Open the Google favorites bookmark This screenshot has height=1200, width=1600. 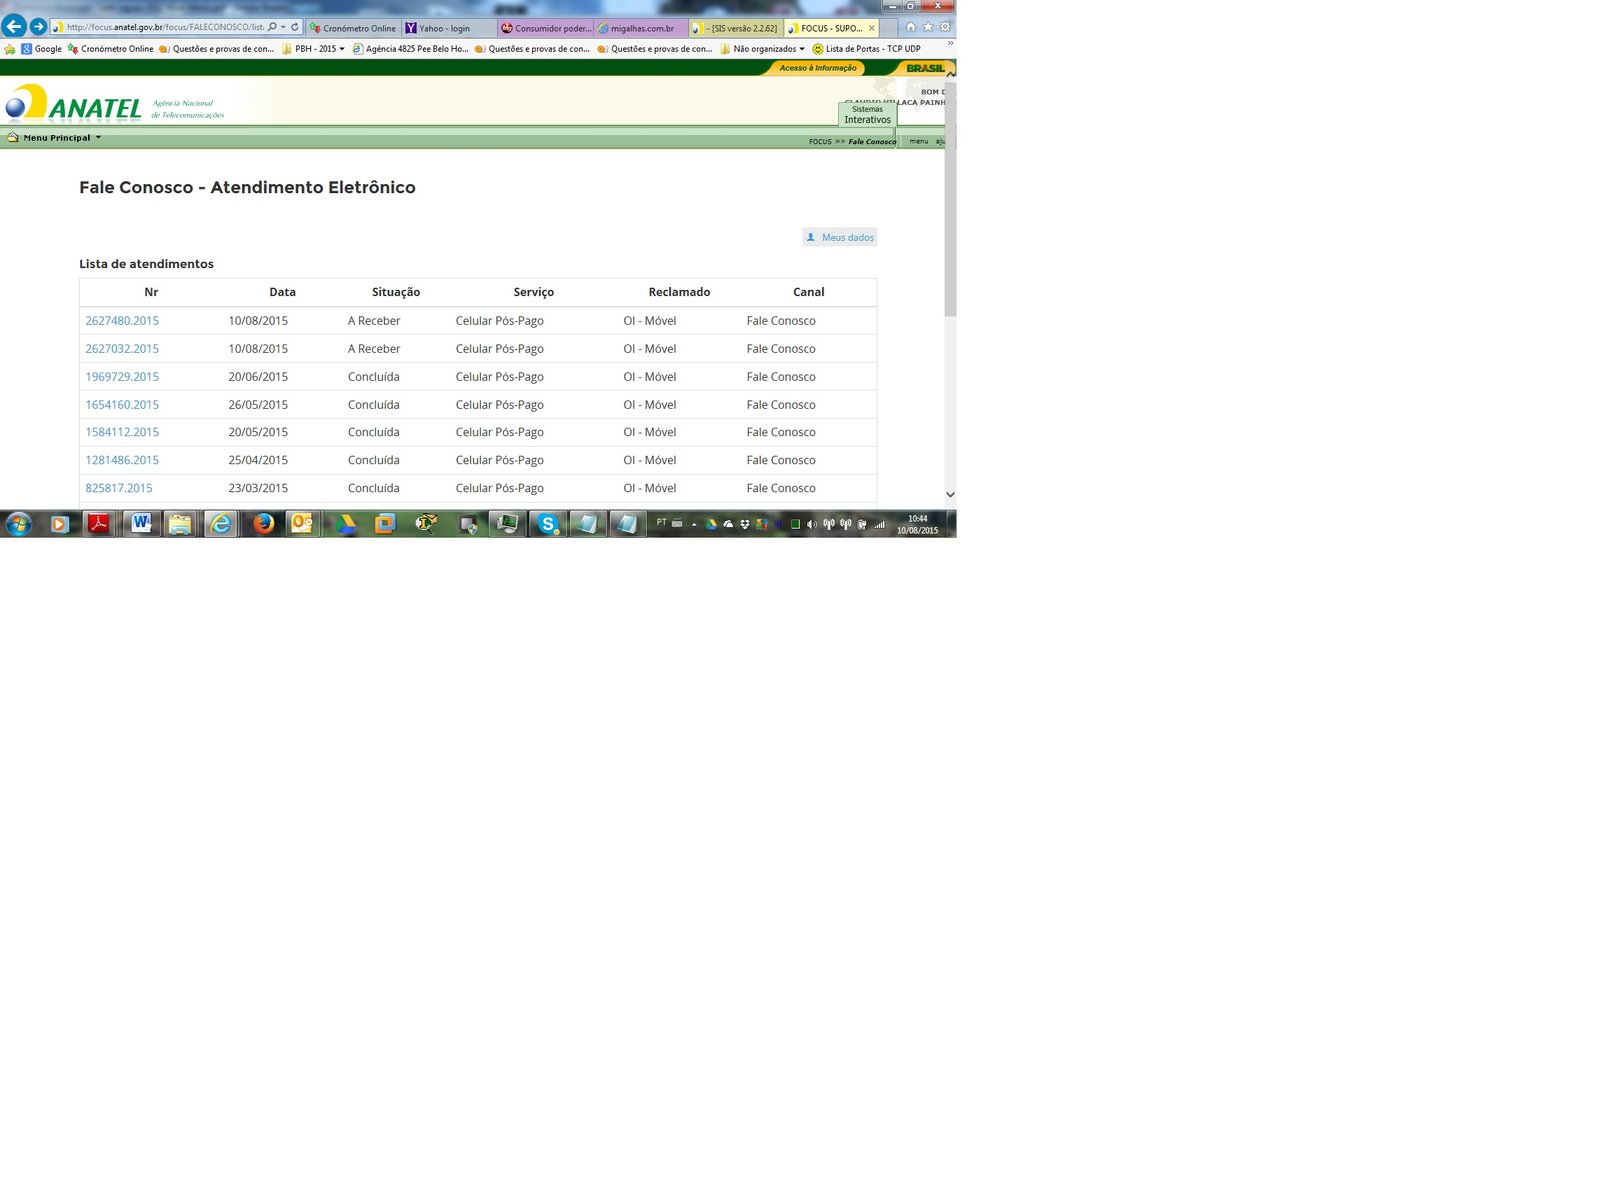pyautogui.click(x=41, y=49)
